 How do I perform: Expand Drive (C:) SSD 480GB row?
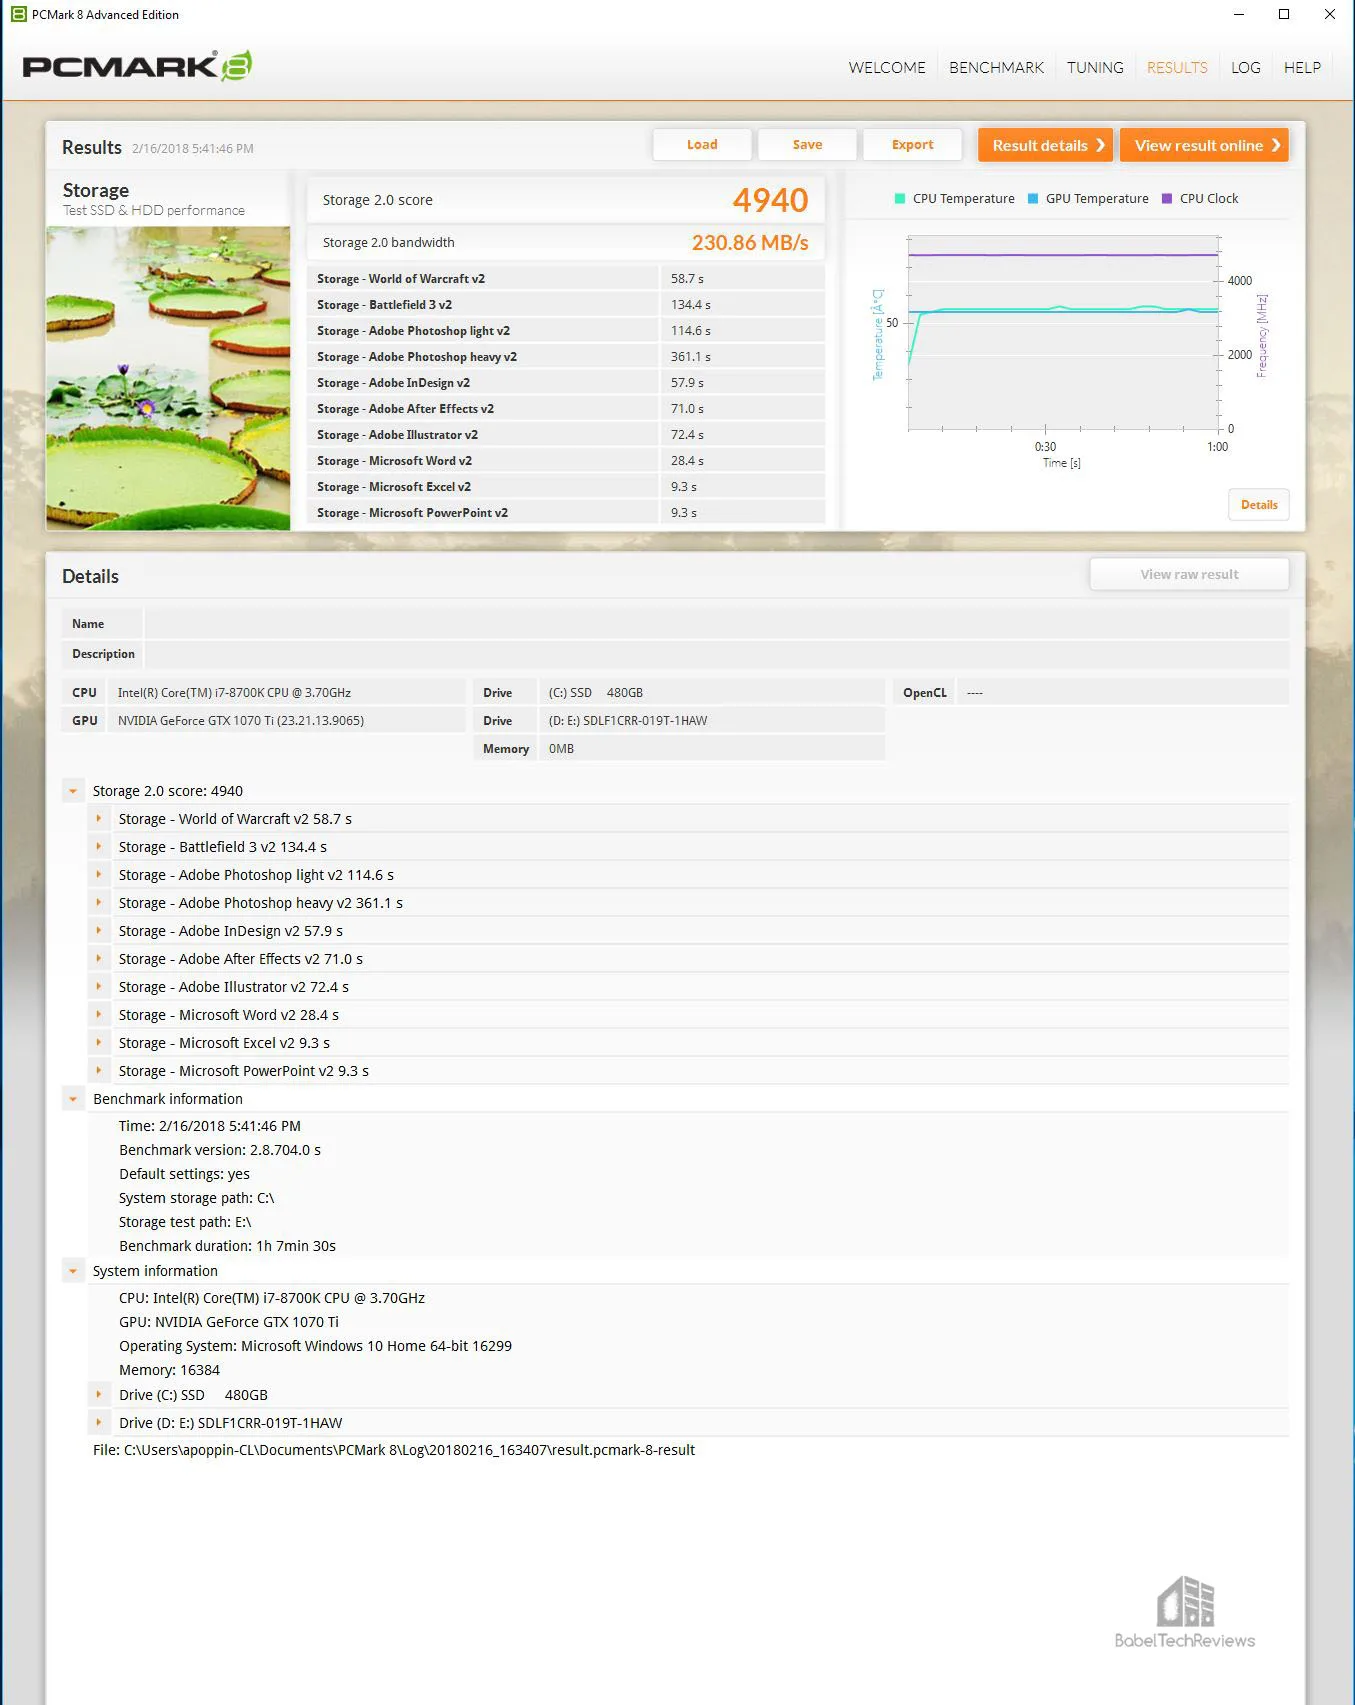pos(99,1395)
